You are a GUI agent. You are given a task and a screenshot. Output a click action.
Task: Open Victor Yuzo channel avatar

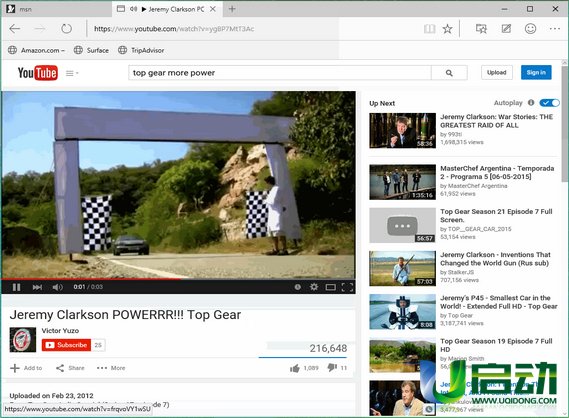[x=22, y=340]
